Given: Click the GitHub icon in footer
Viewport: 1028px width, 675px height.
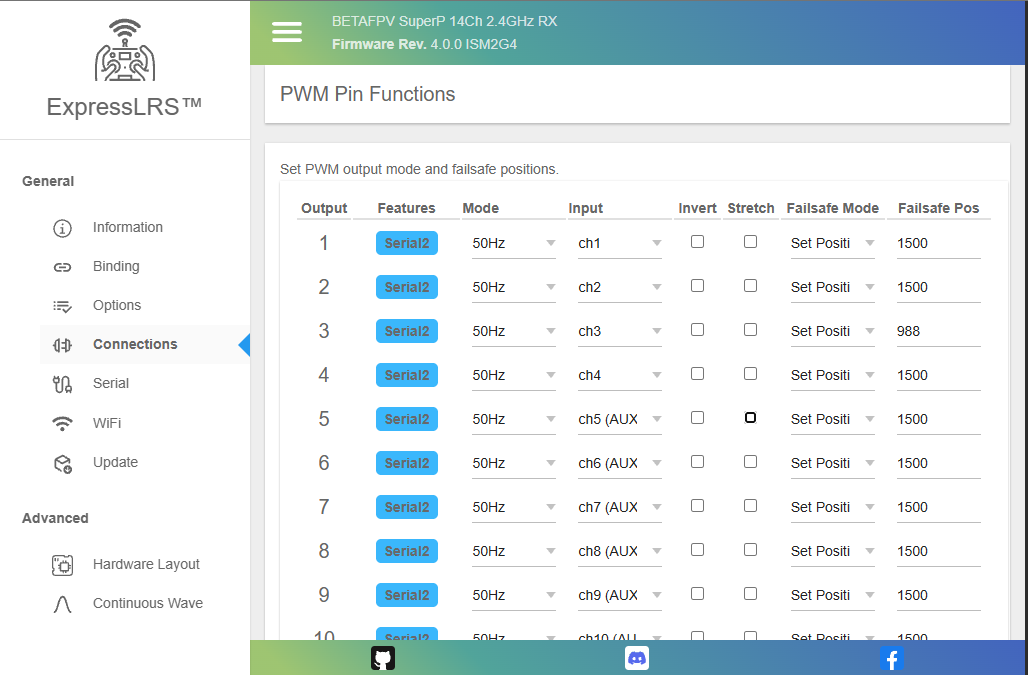Looking at the screenshot, I should pyautogui.click(x=383, y=658).
